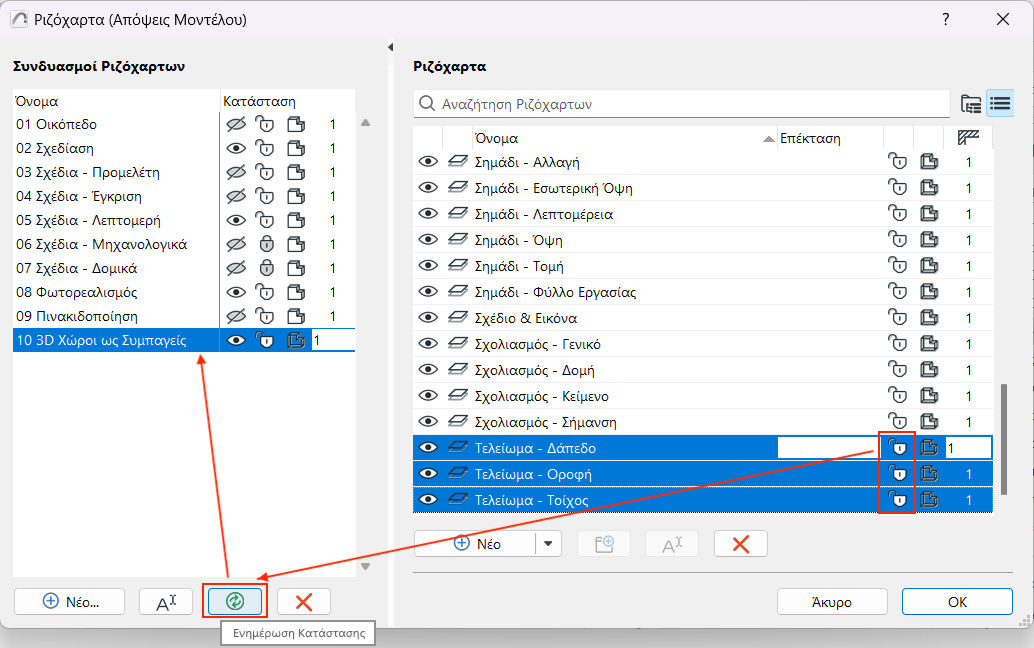Viewport: 1034px width, 648px height.
Task: Select layer Σχολιασμός - Σήμανση
Action: pyautogui.click(x=545, y=423)
